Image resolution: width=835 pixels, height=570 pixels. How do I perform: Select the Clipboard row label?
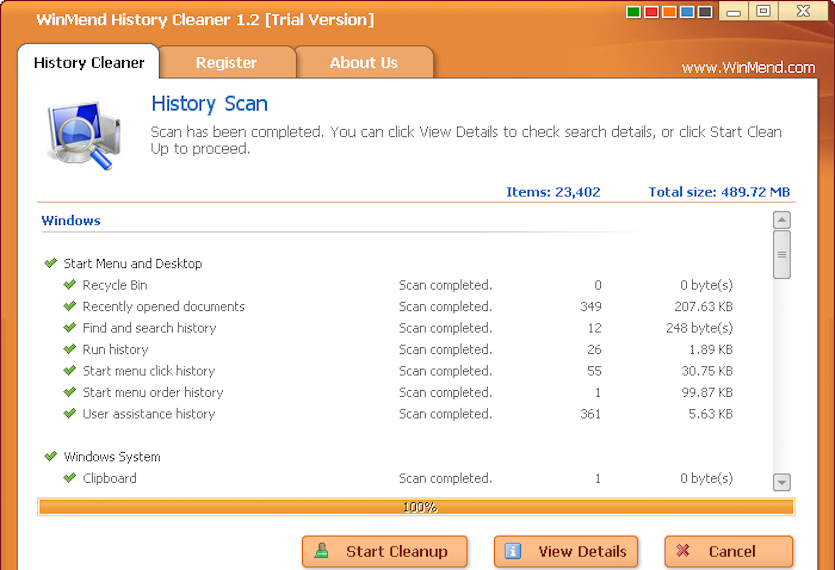click(109, 478)
